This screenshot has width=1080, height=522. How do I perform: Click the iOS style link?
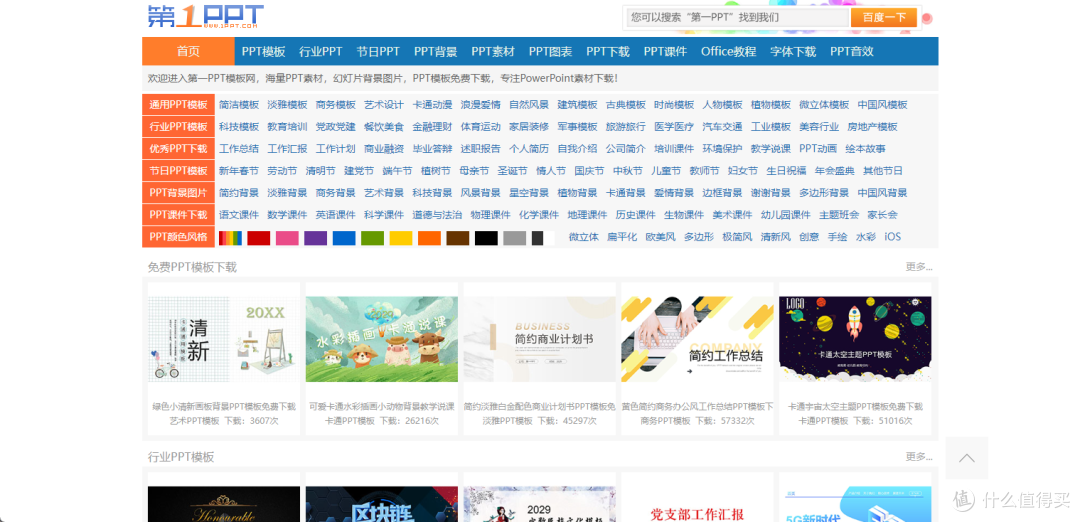893,237
